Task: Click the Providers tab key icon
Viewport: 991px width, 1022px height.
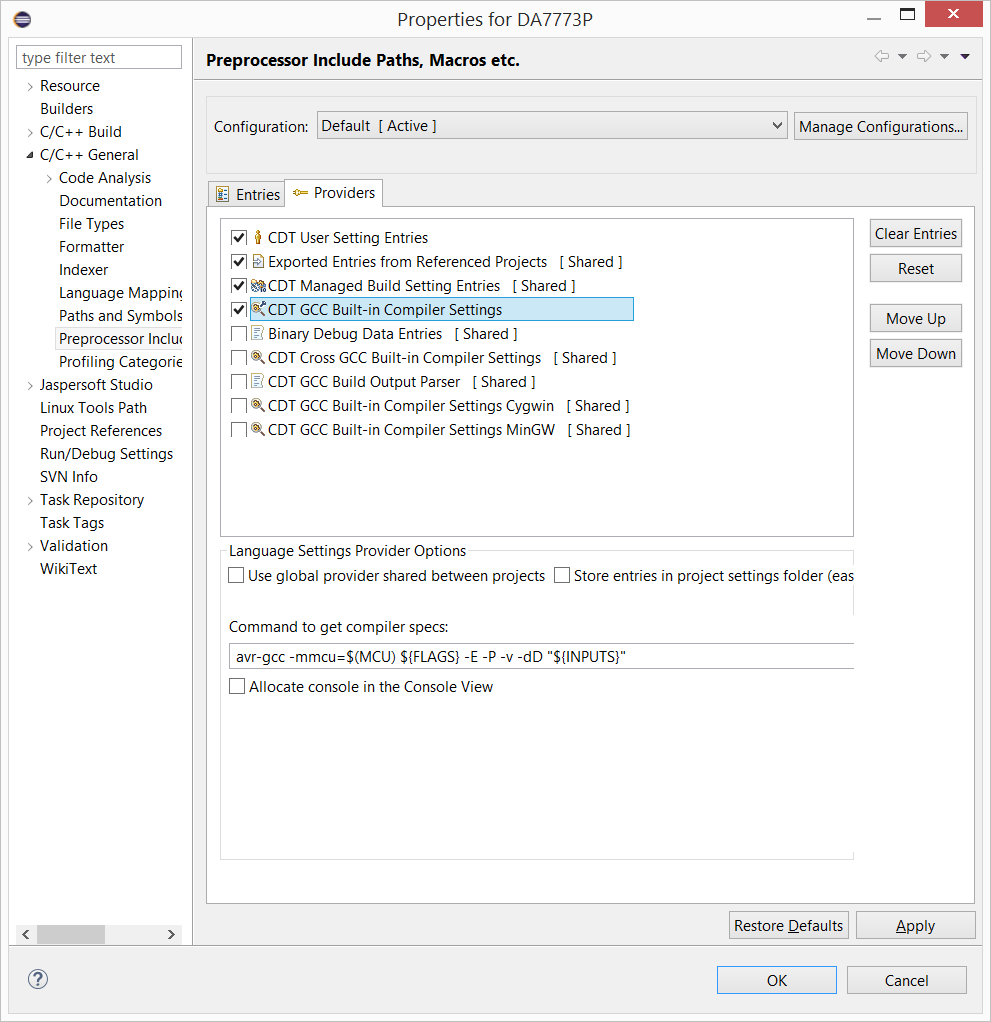Action: 300,192
